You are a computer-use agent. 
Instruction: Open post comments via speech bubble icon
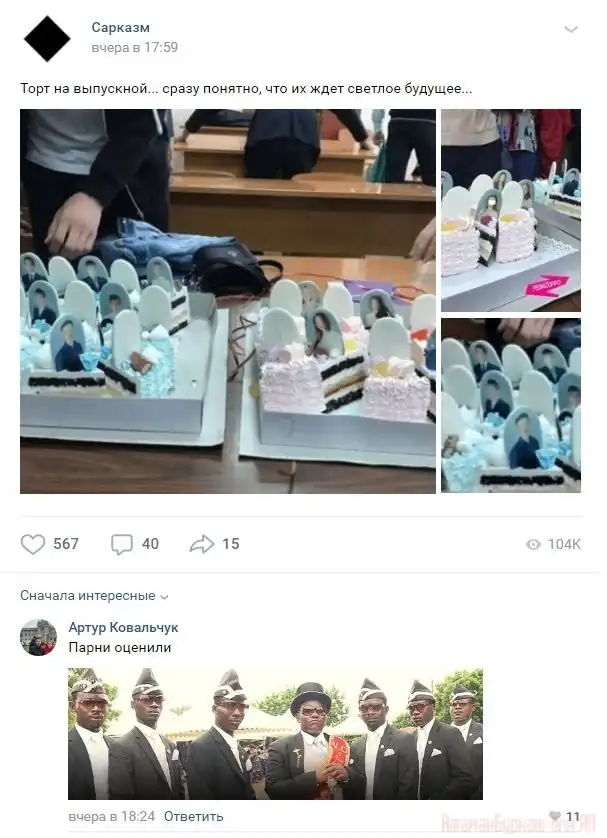pyautogui.click(x=121, y=544)
